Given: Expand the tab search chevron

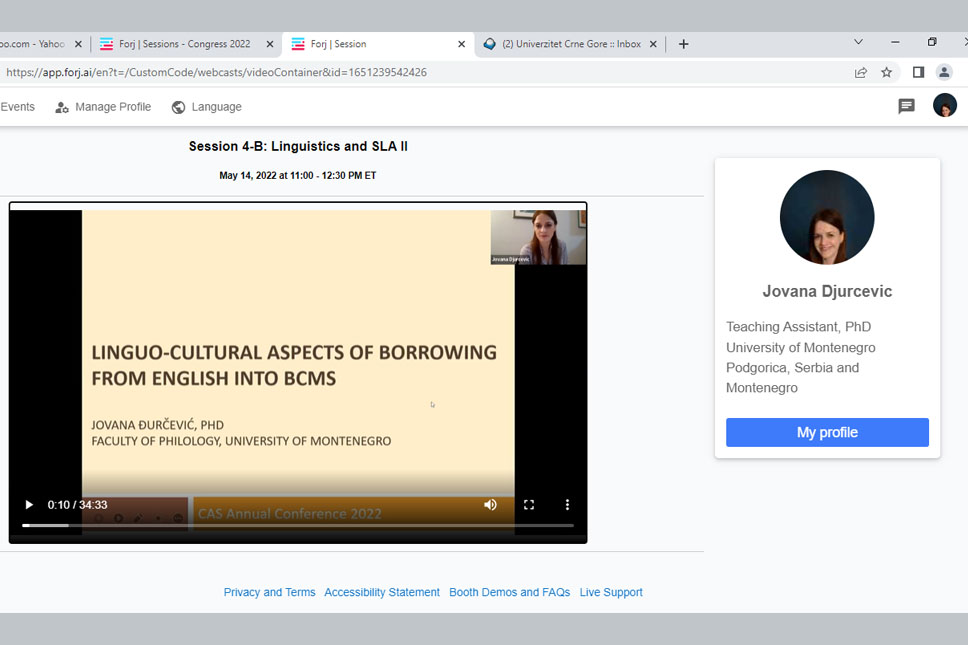Looking at the screenshot, I should [858, 42].
